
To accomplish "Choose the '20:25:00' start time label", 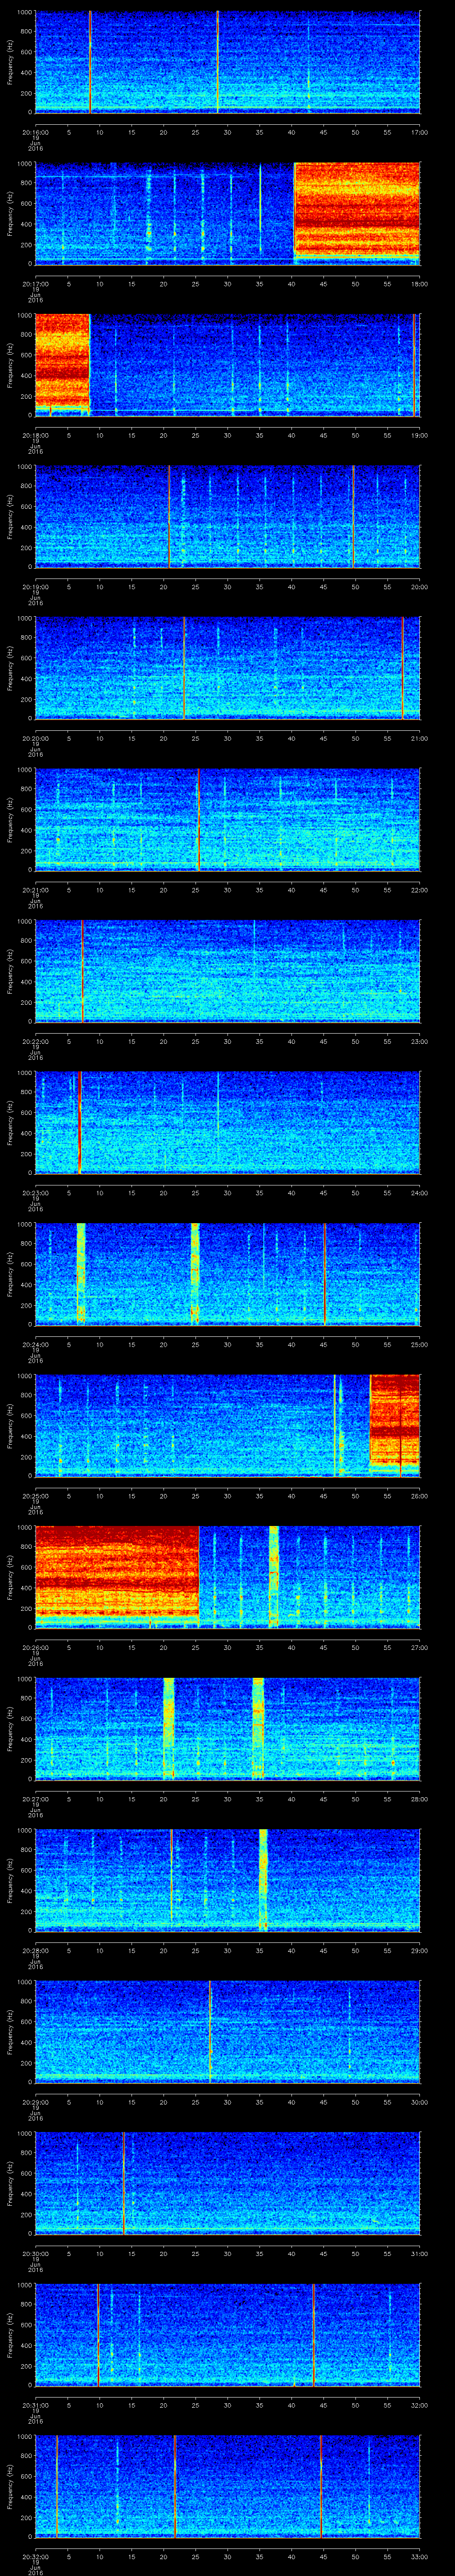I will click(35, 1496).
